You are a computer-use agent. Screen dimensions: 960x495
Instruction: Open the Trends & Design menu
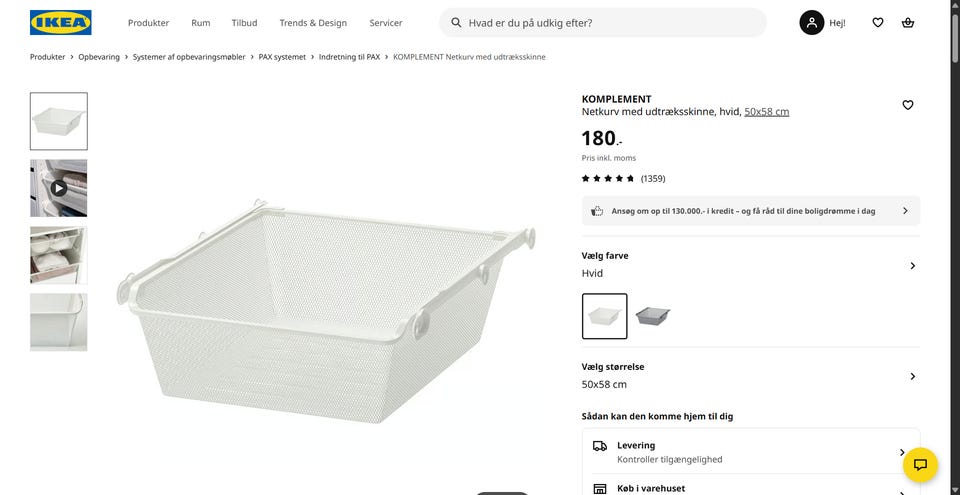tap(313, 22)
